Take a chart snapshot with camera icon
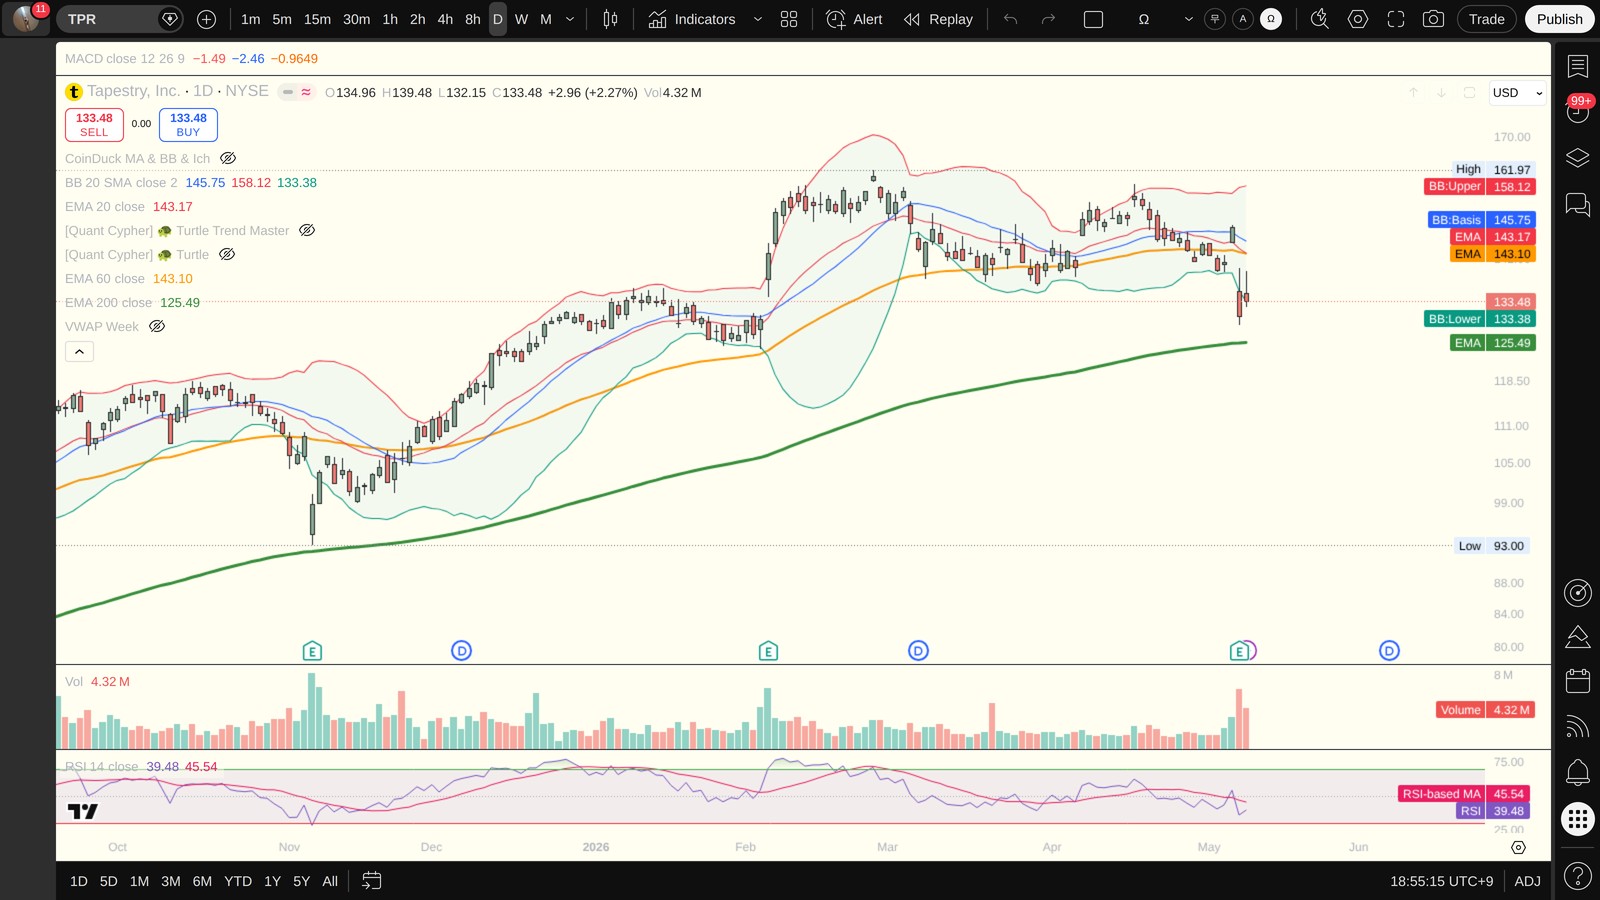The width and height of the screenshot is (1600, 900). [1433, 19]
